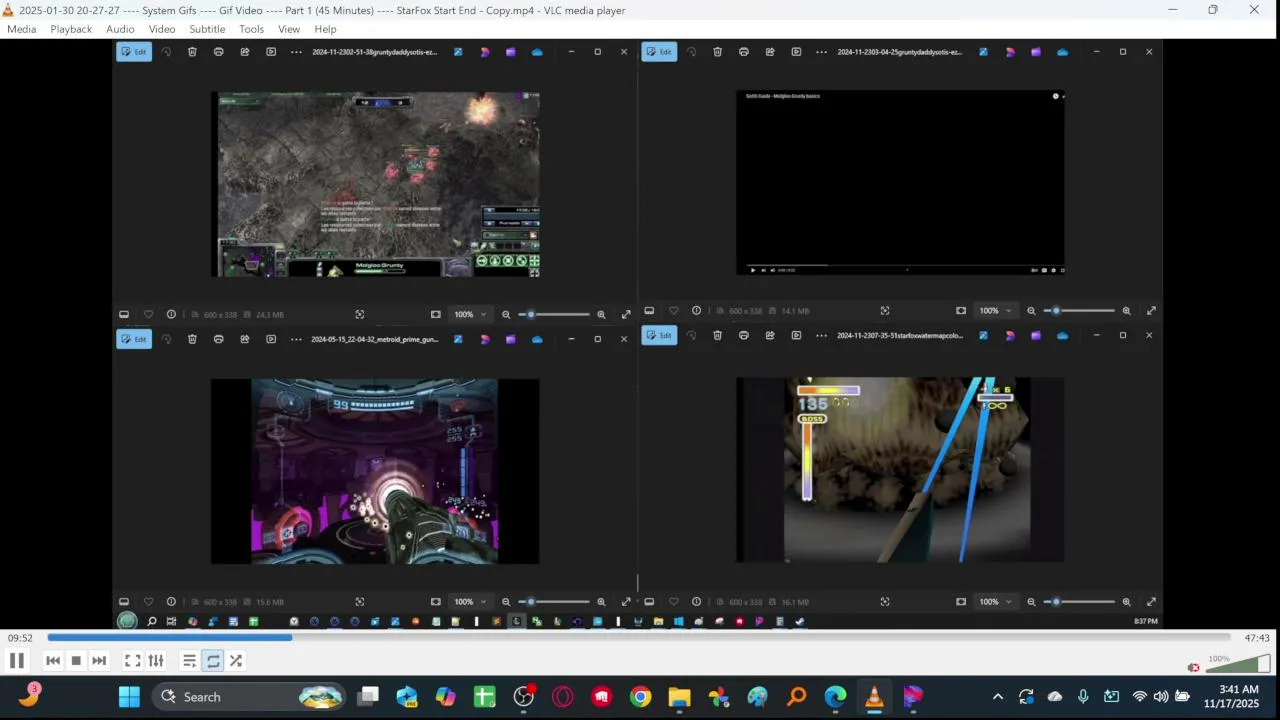Click Edit in the metroid_prime Photos window
Image resolution: width=1280 pixels, height=720 pixels.
(x=134, y=339)
